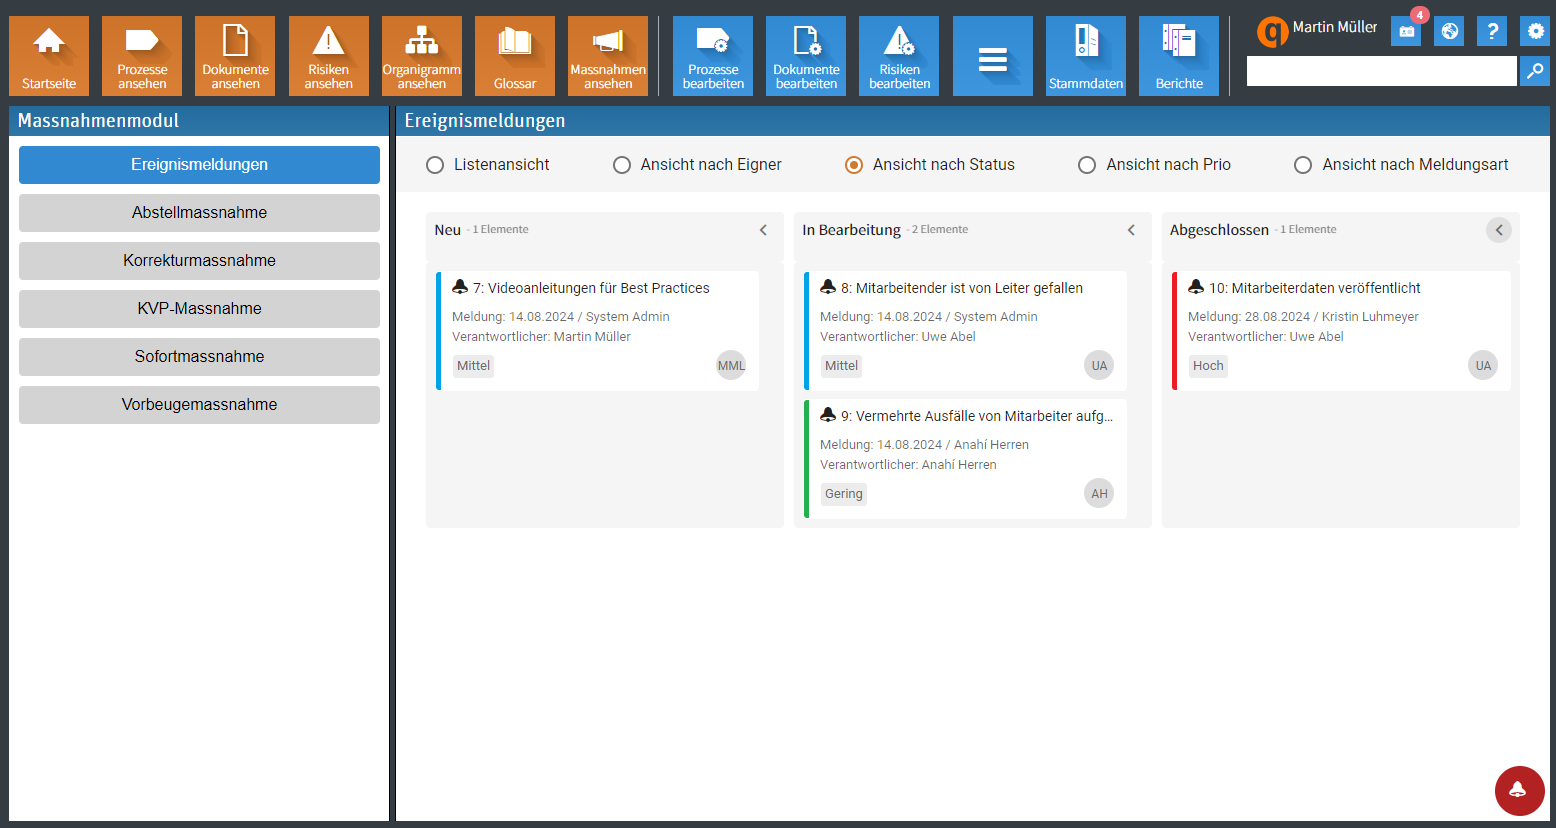Click the Mittel priority tag on card 8
Screen dimensions: 1556x828
pyautogui.click(x=841, y=366)
